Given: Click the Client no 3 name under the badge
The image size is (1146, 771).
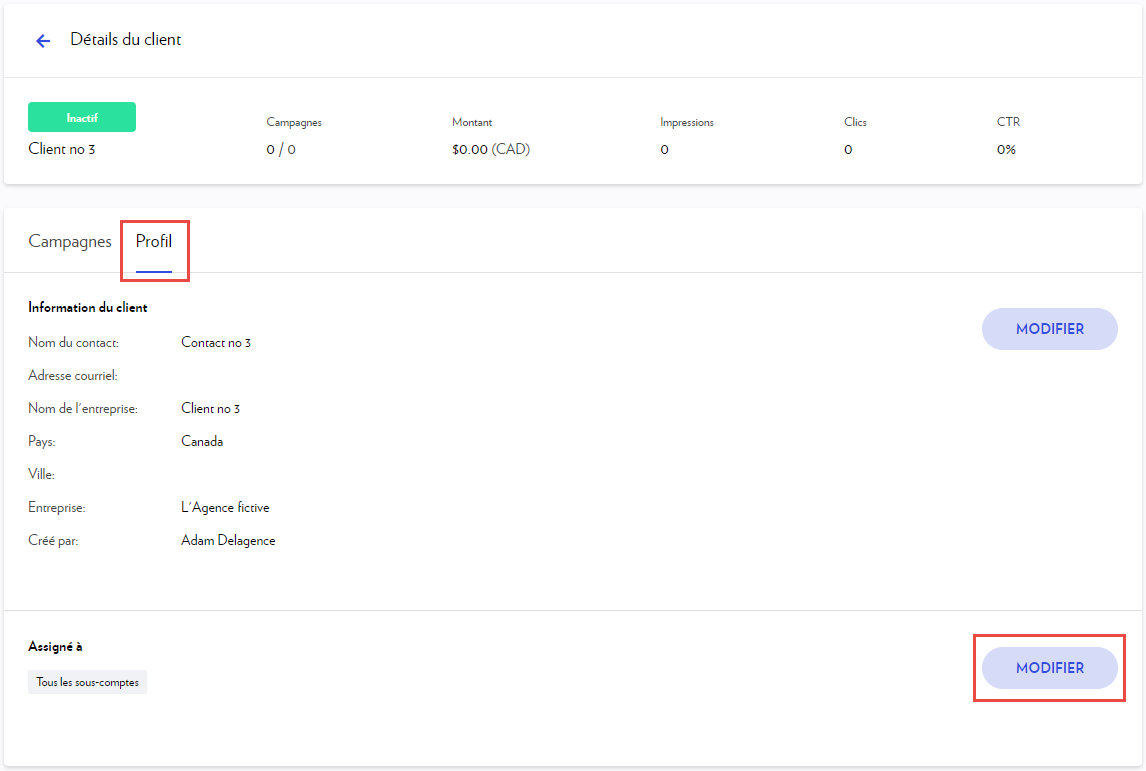Looking at the screenshot, I should (x=62, y=150).
